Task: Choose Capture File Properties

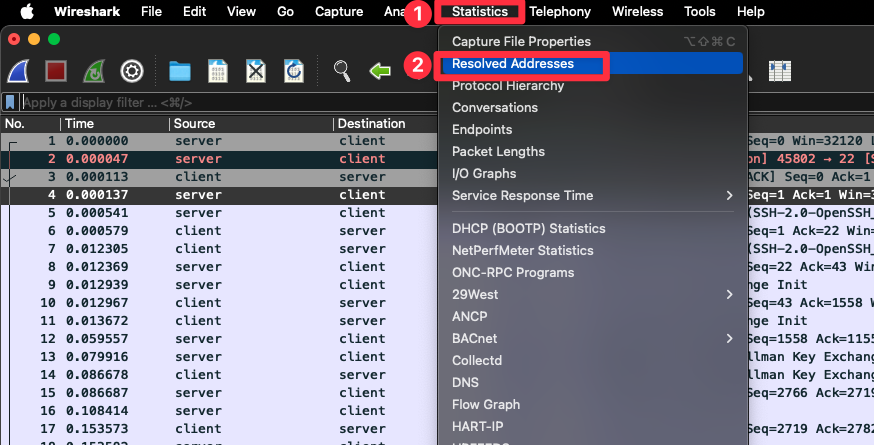Action: 593,41
